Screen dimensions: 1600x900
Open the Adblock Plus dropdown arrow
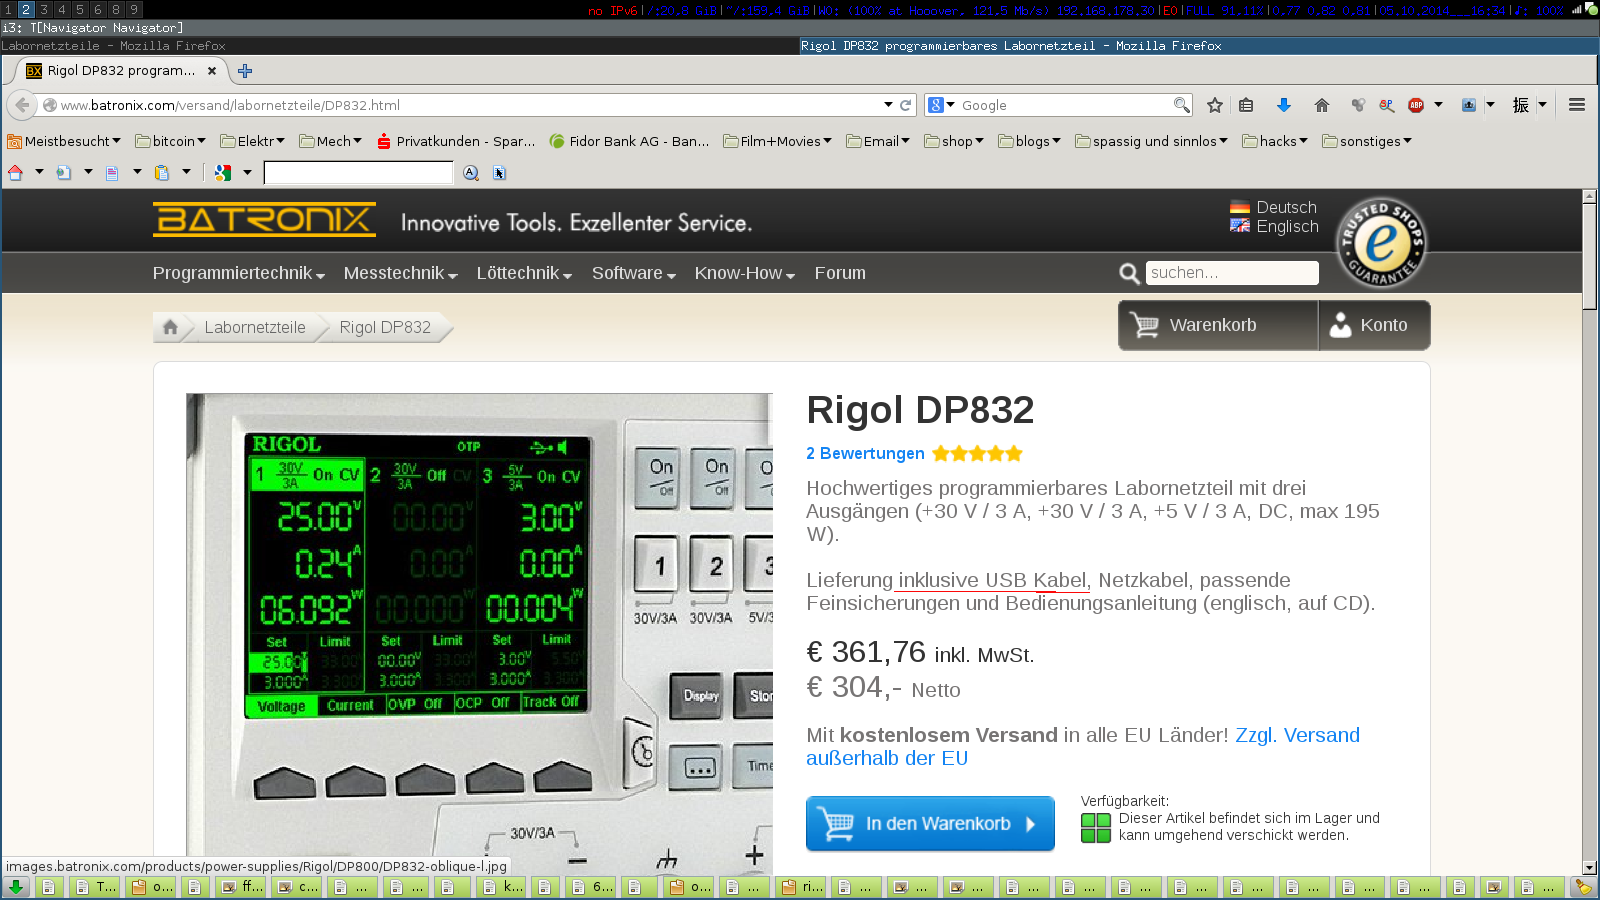[1439, 105]
